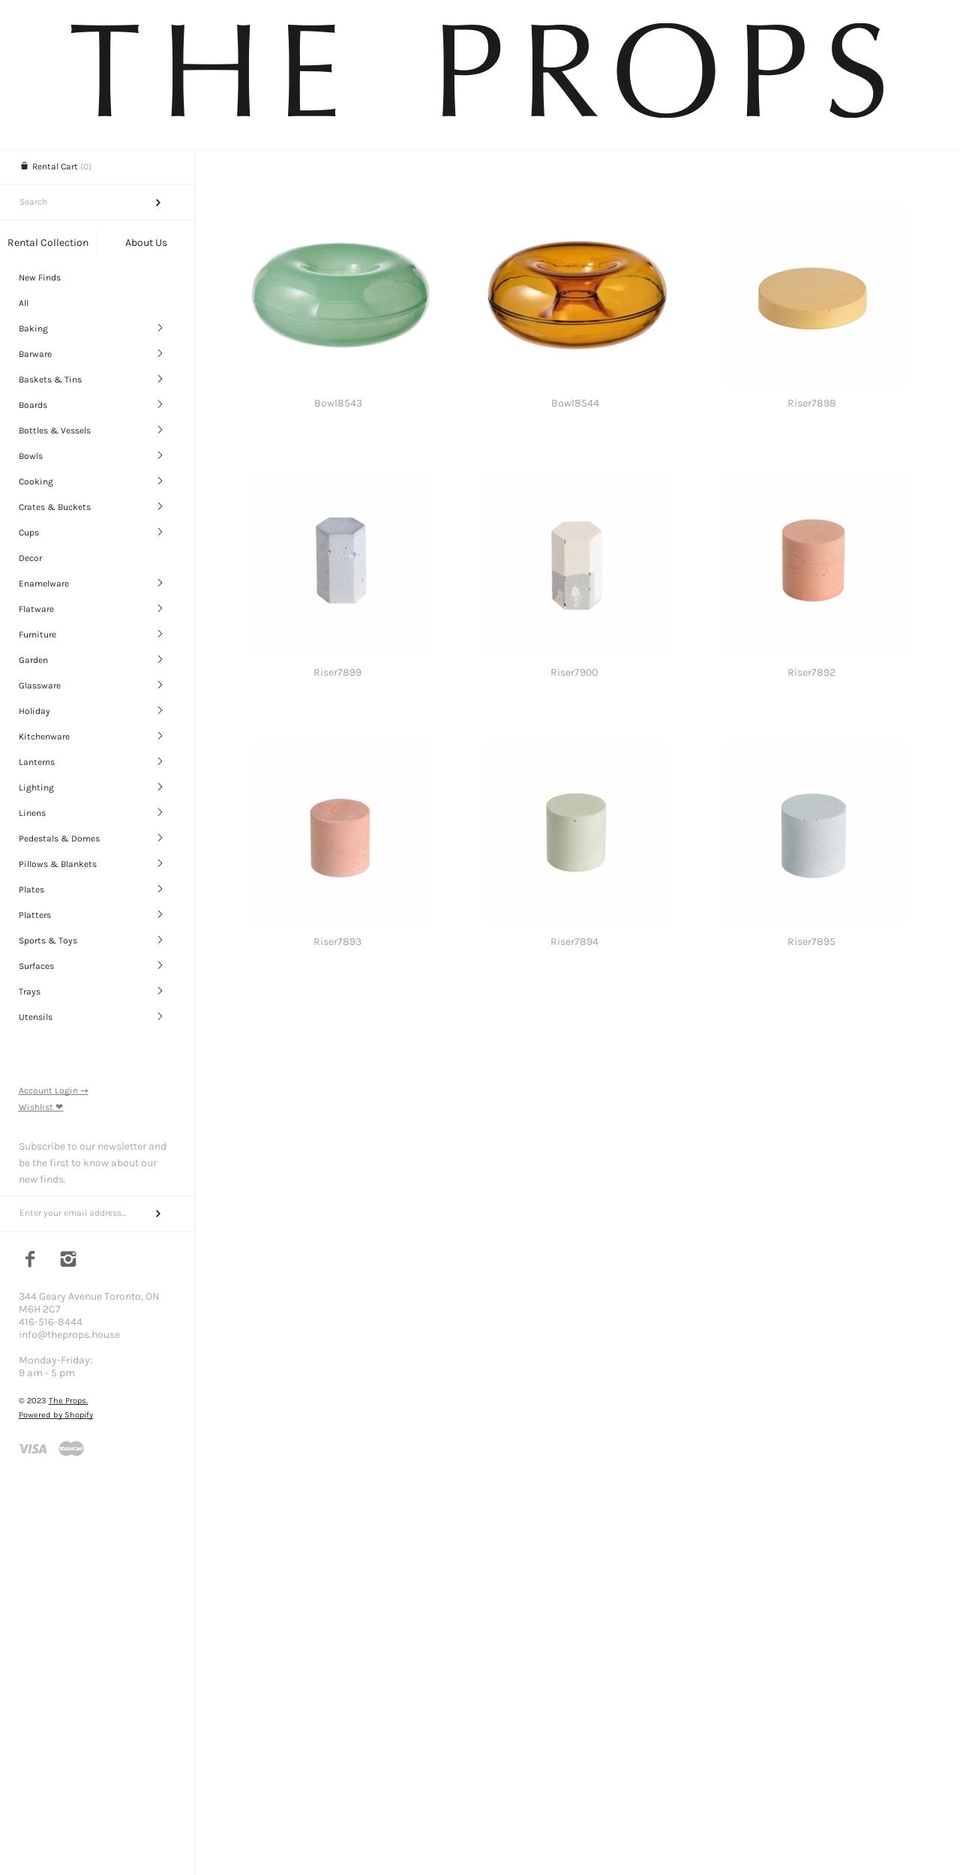The width and height of the screenshot is (960, 1875).
Task: Expand the Baking category chevron
Action: click(x=160, y=328)
